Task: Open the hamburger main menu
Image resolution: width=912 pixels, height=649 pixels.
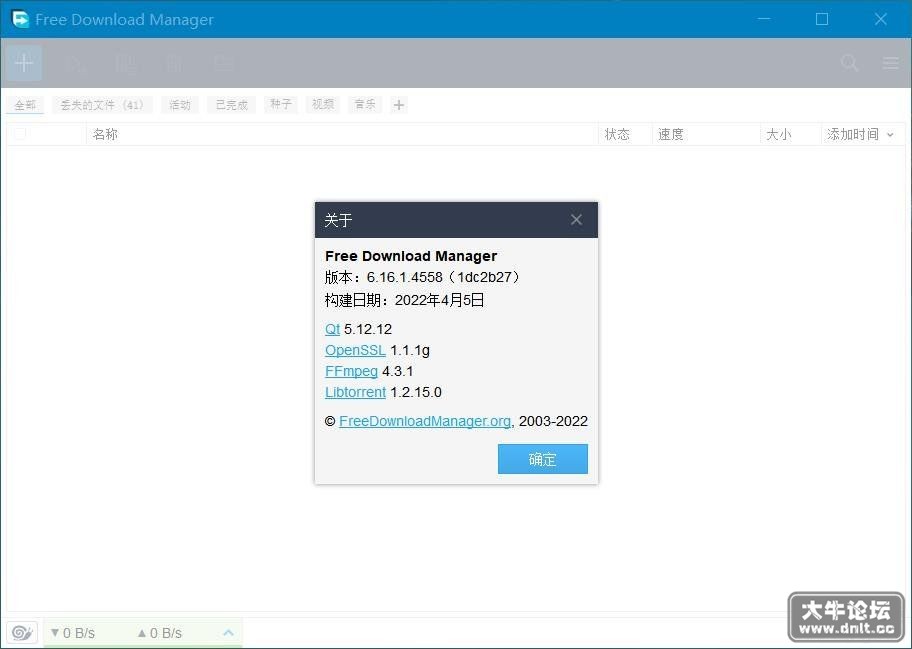Action: point(890,63)
